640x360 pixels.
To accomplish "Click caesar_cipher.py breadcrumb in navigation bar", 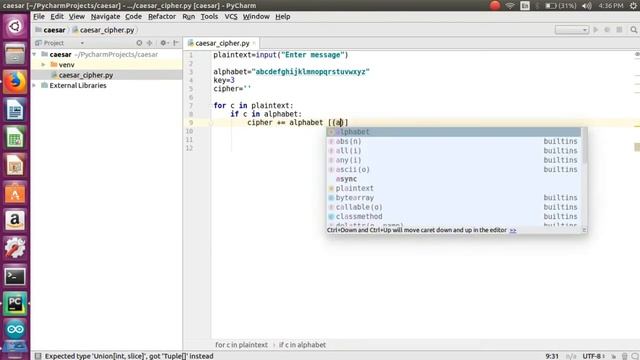I will pos(103,30).
